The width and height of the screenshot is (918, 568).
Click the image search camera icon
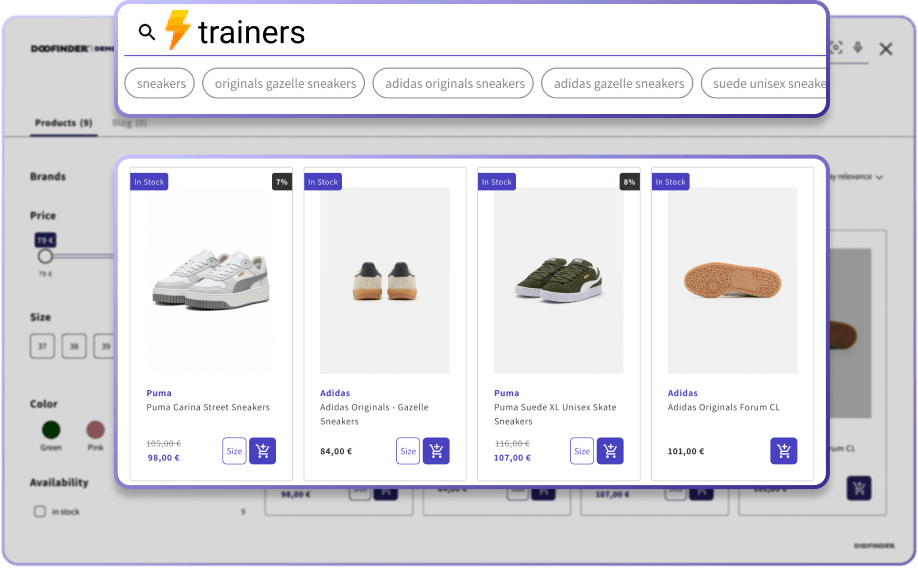(x=836, y=48)
